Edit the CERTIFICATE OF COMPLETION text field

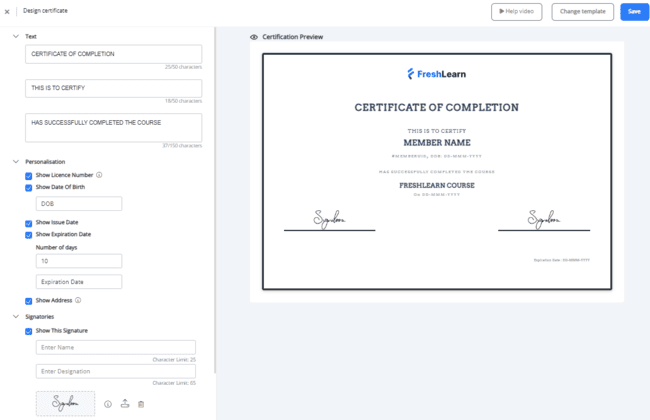(x=114, y=54)
